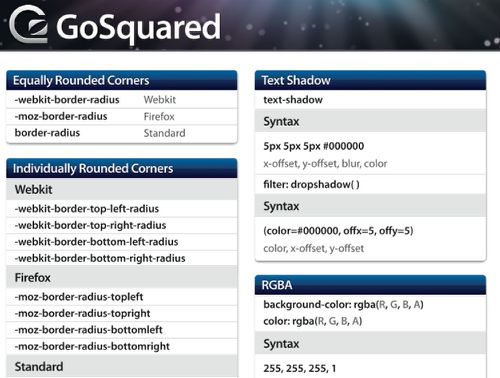
Task: Click the (color=#000000, offx=5, offy=5) example
Action: tap(338, 231)
